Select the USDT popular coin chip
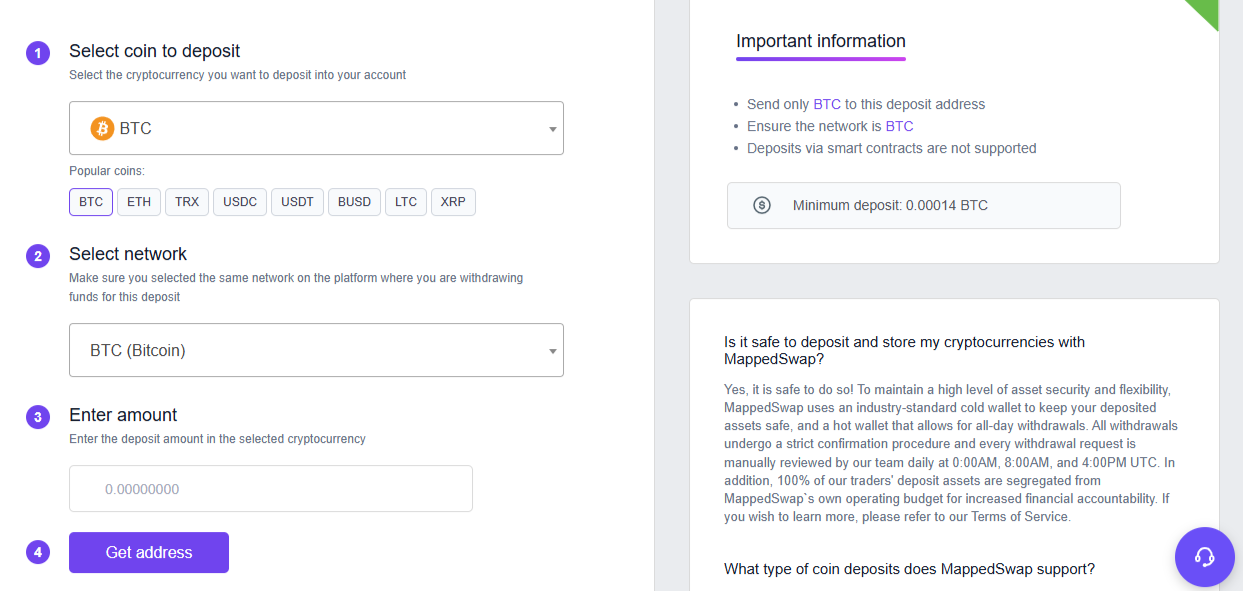This screenshot has width=1243, height=591. click(297, 202)
